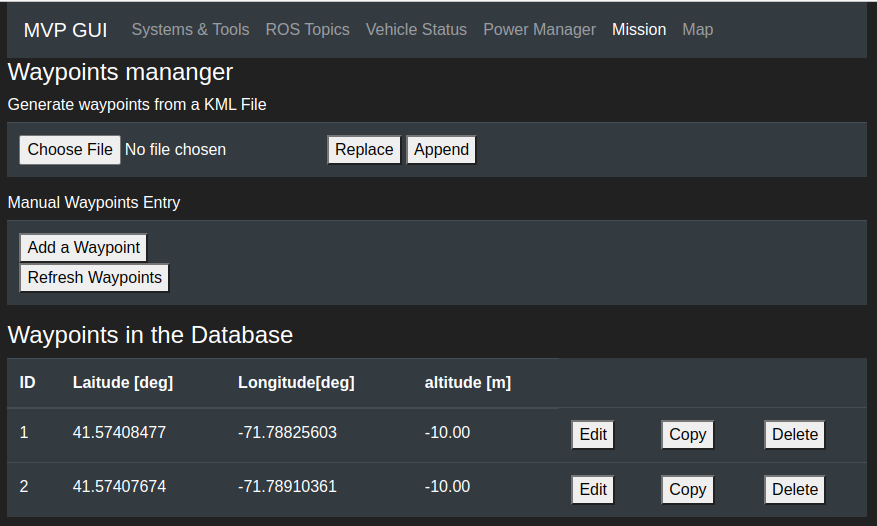
Task: Click ID cell 2 in the table
Action: [x=24, y=487]
